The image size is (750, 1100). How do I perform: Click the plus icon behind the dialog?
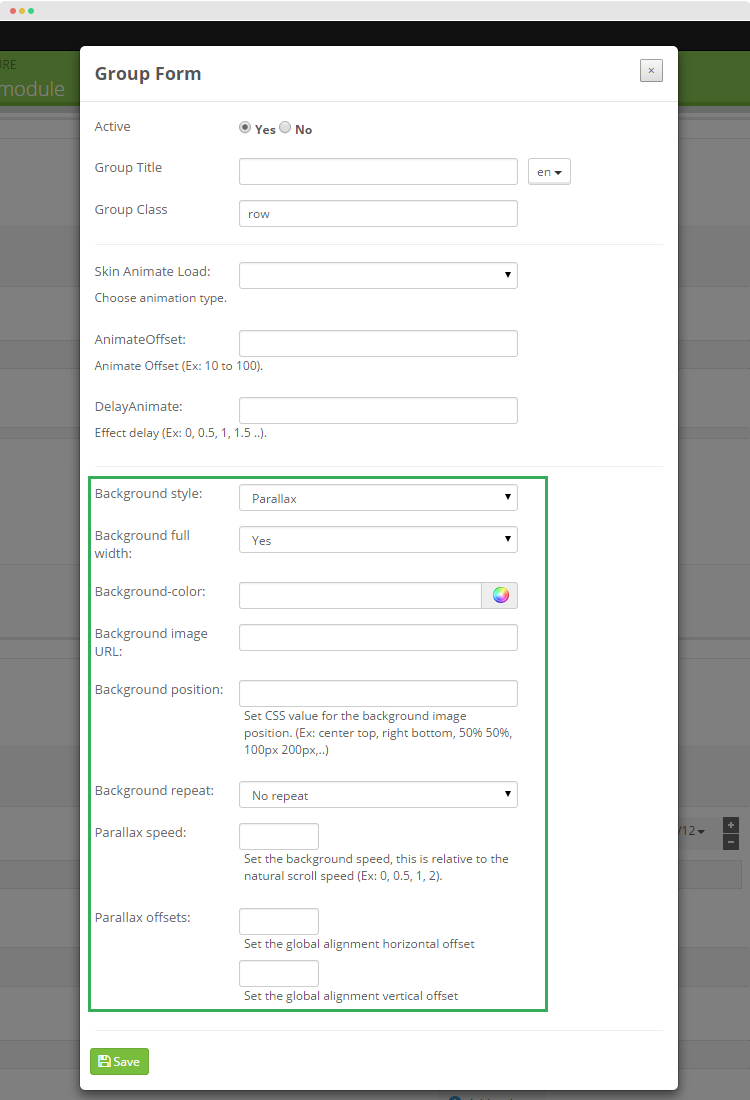(730, 825)
